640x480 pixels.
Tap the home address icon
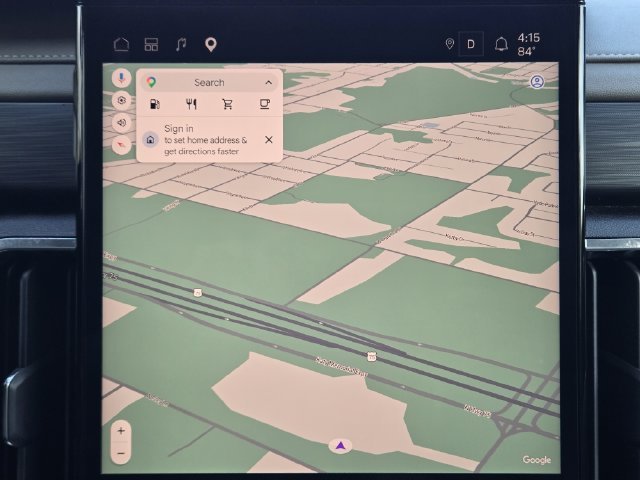(150, 140)
